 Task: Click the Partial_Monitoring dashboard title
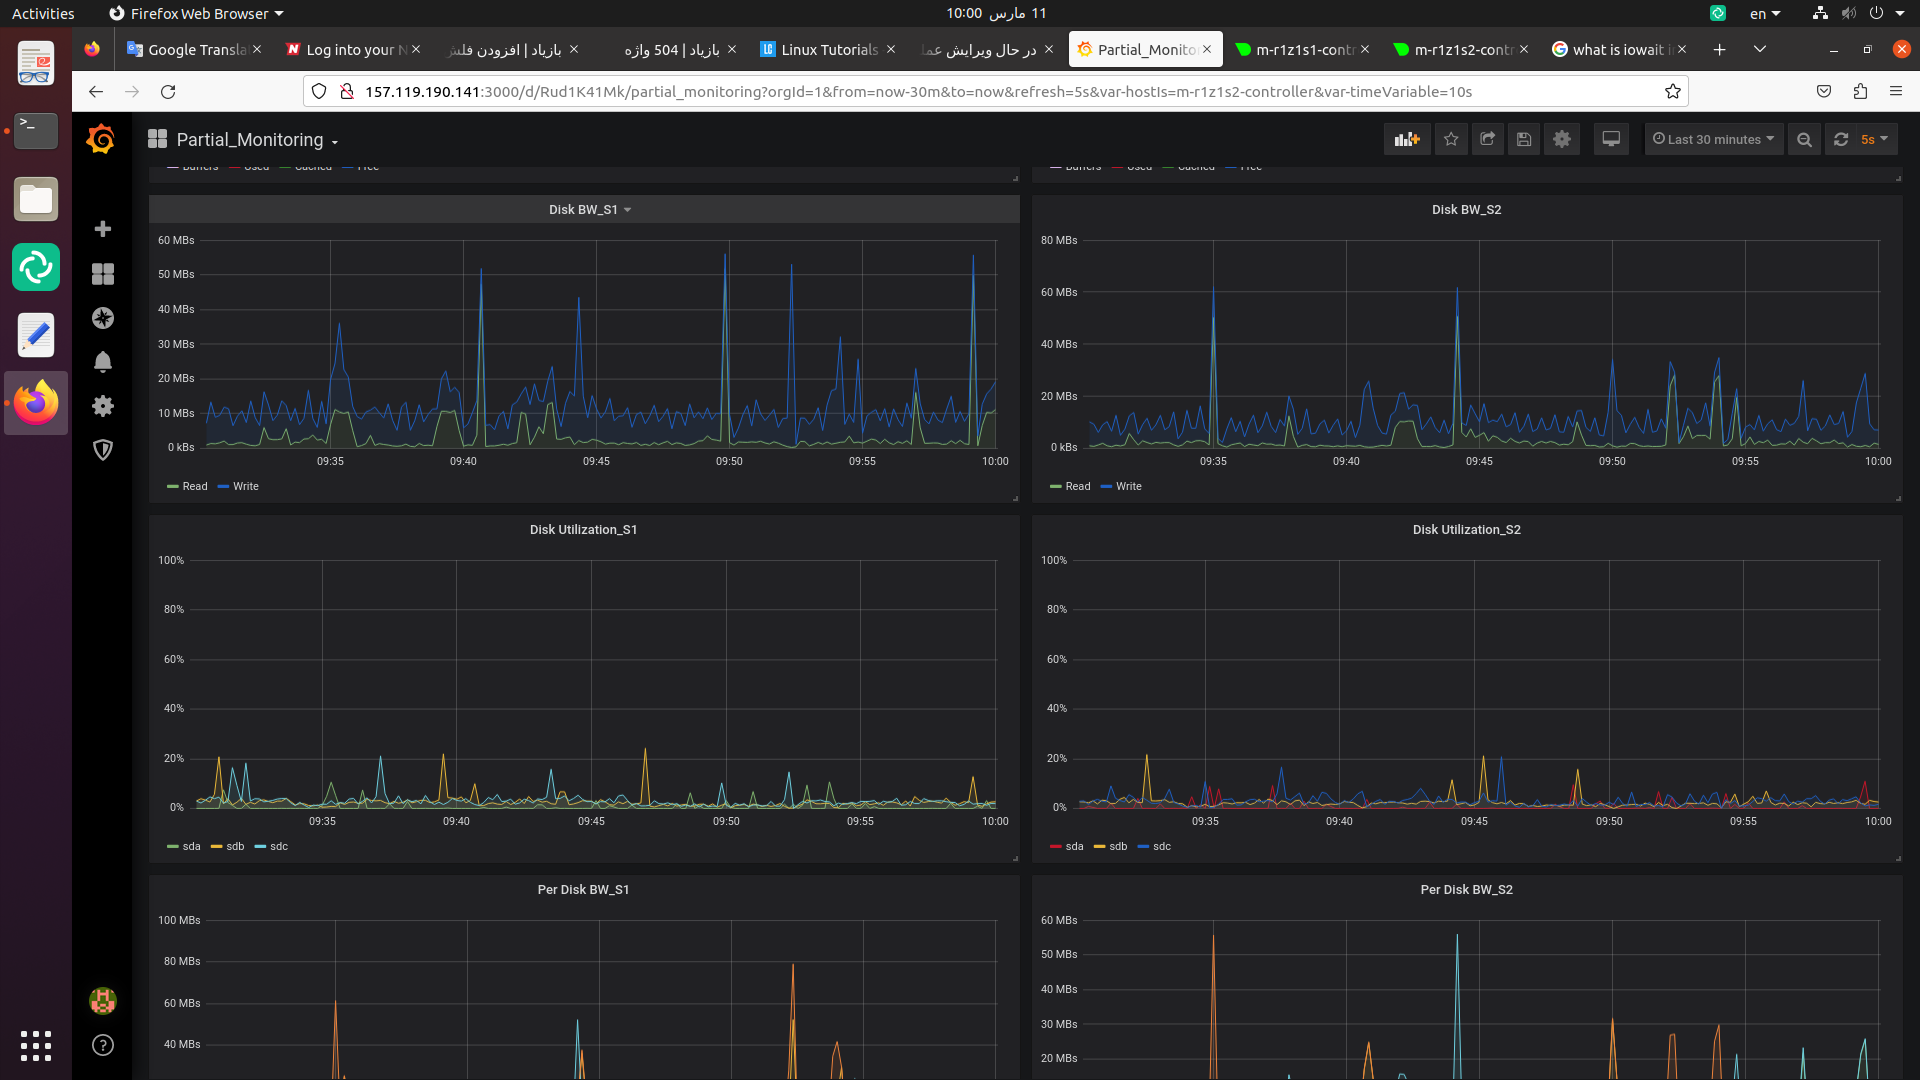250,140
